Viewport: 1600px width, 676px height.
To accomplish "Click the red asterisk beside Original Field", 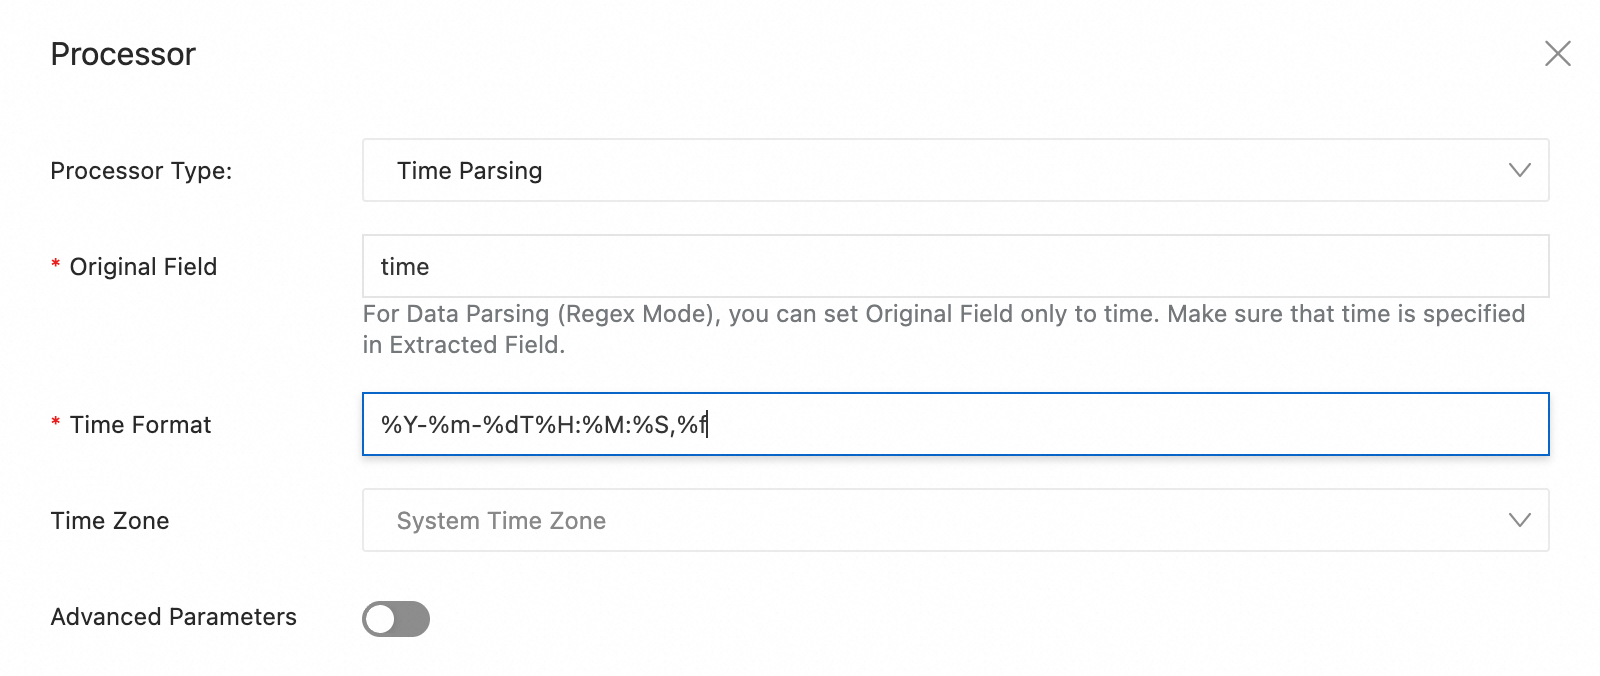I will [56, 266].
